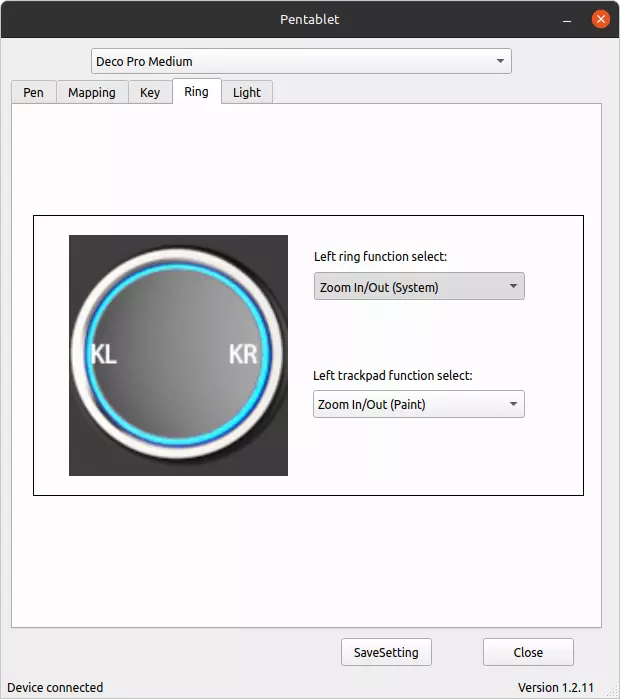Open the Mapping tab
The image size is (620, 699).
[x=92, y=92]
